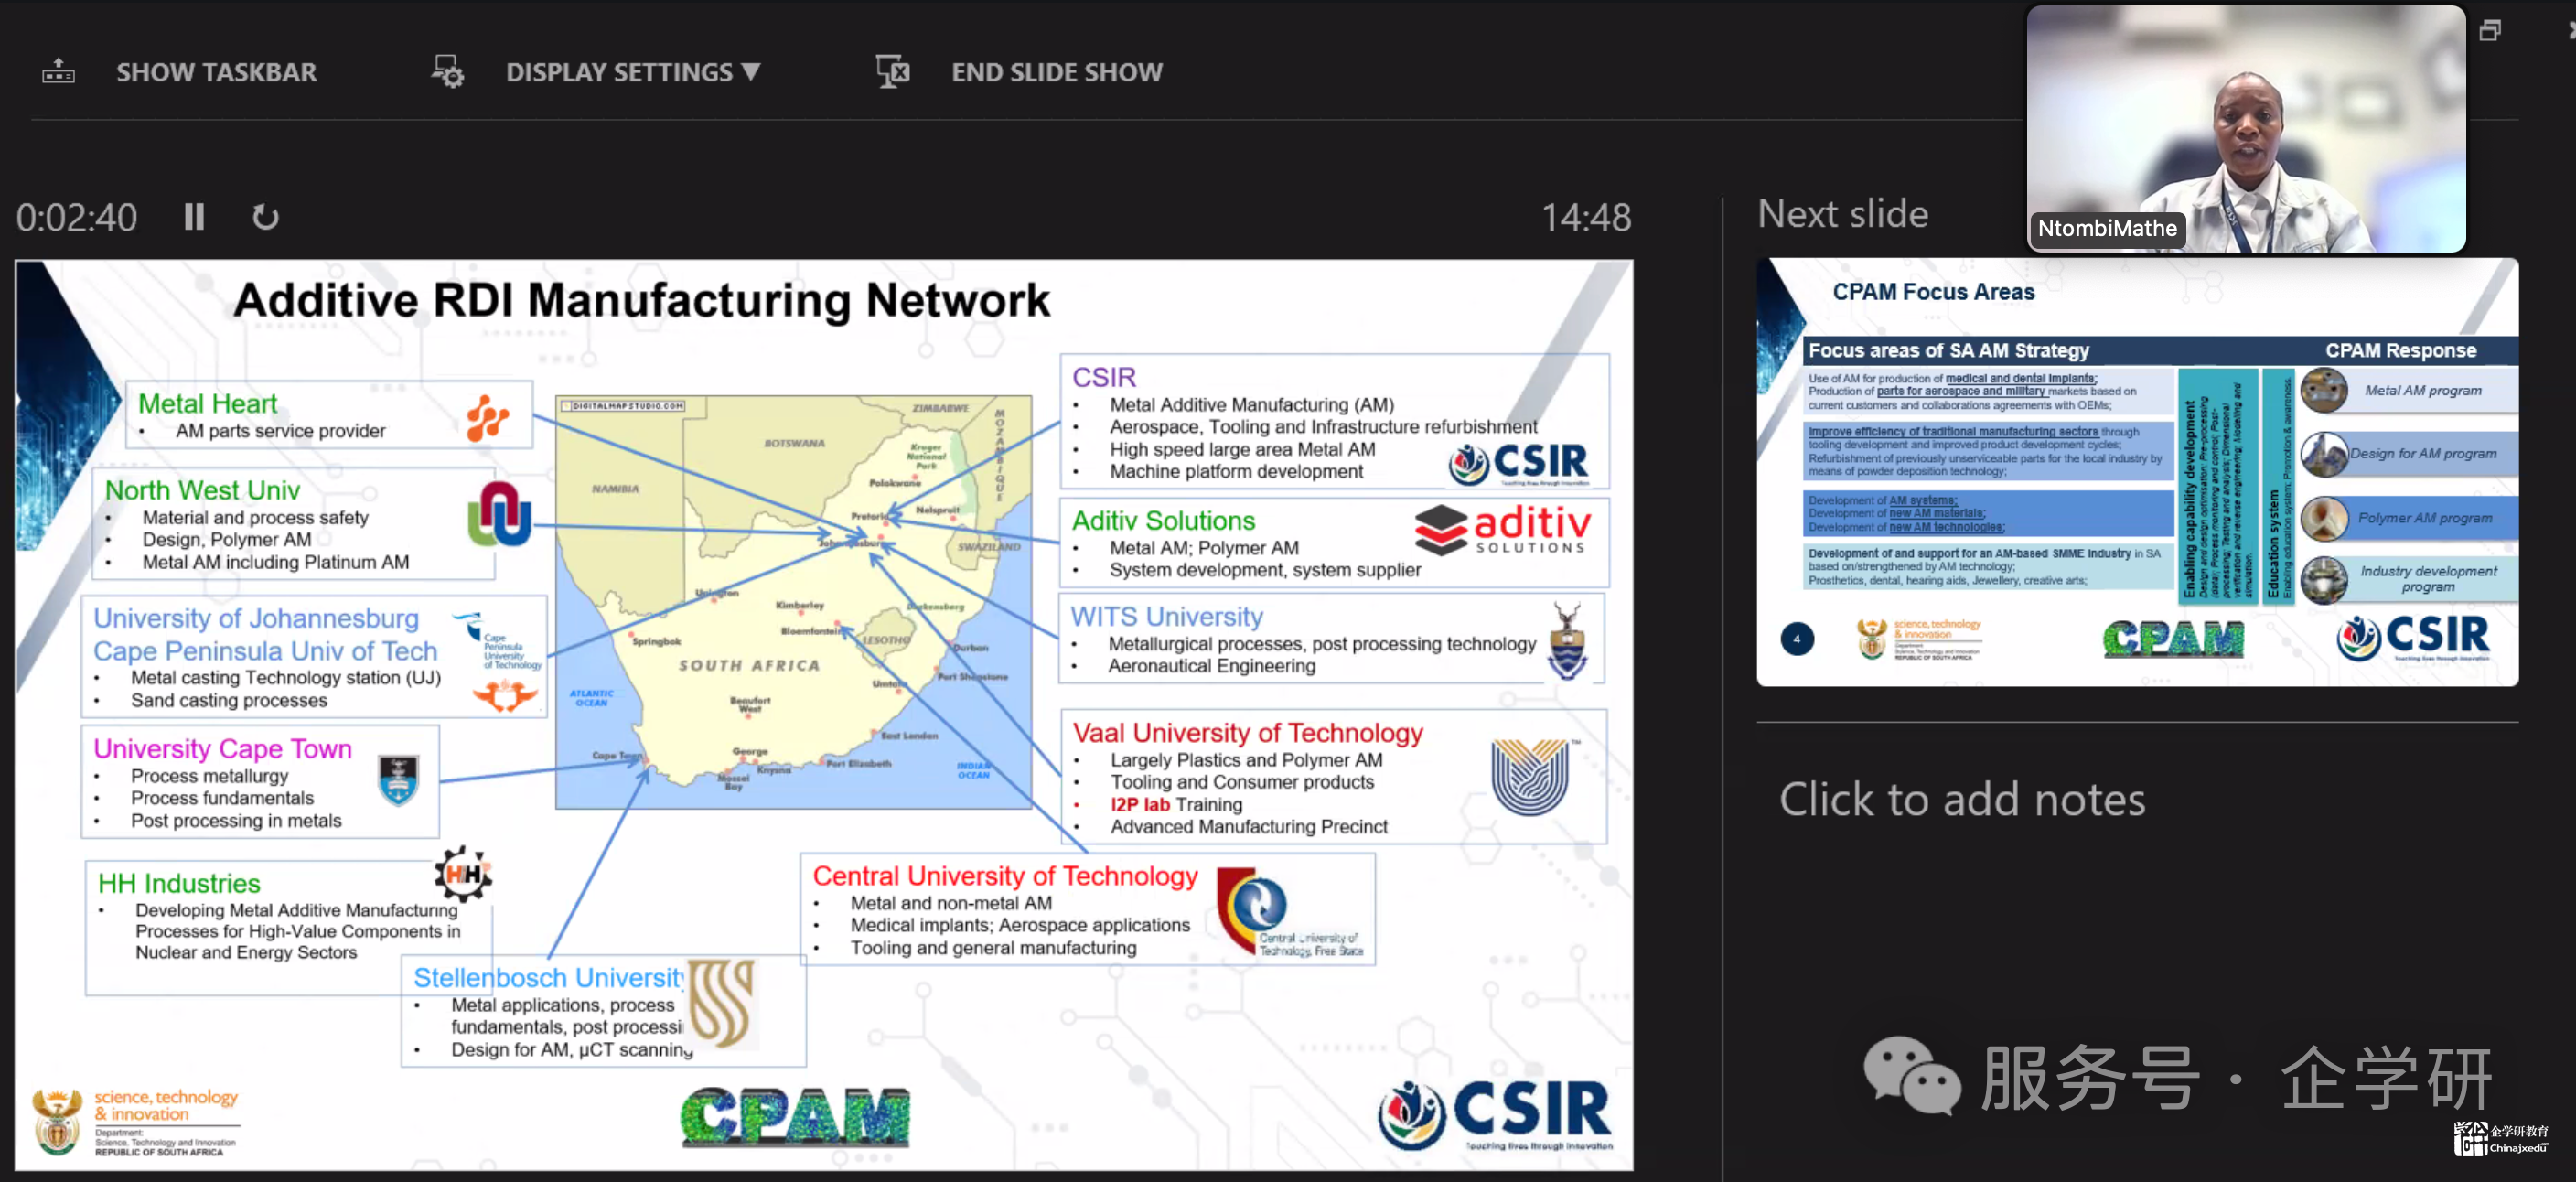Click the CPAM logo in next slide preview
This screenshot has height=1182, width=2576.
(2173, 639)
